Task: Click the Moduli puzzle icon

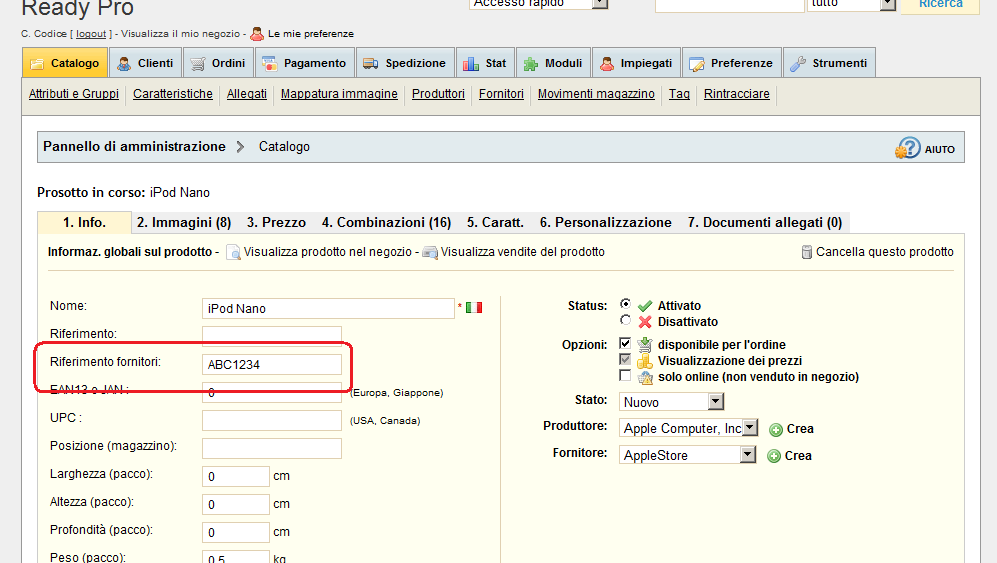Action: (531, 64)
